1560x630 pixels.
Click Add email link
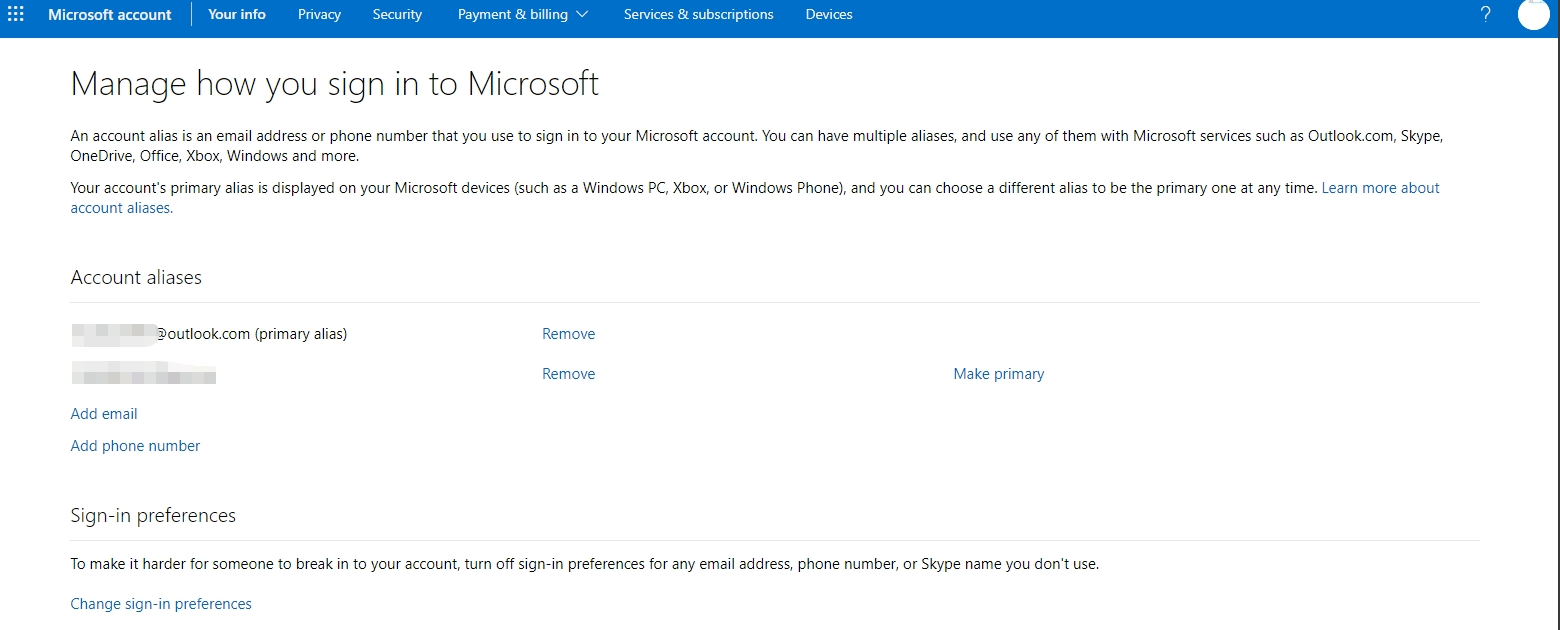pos(104,414)
